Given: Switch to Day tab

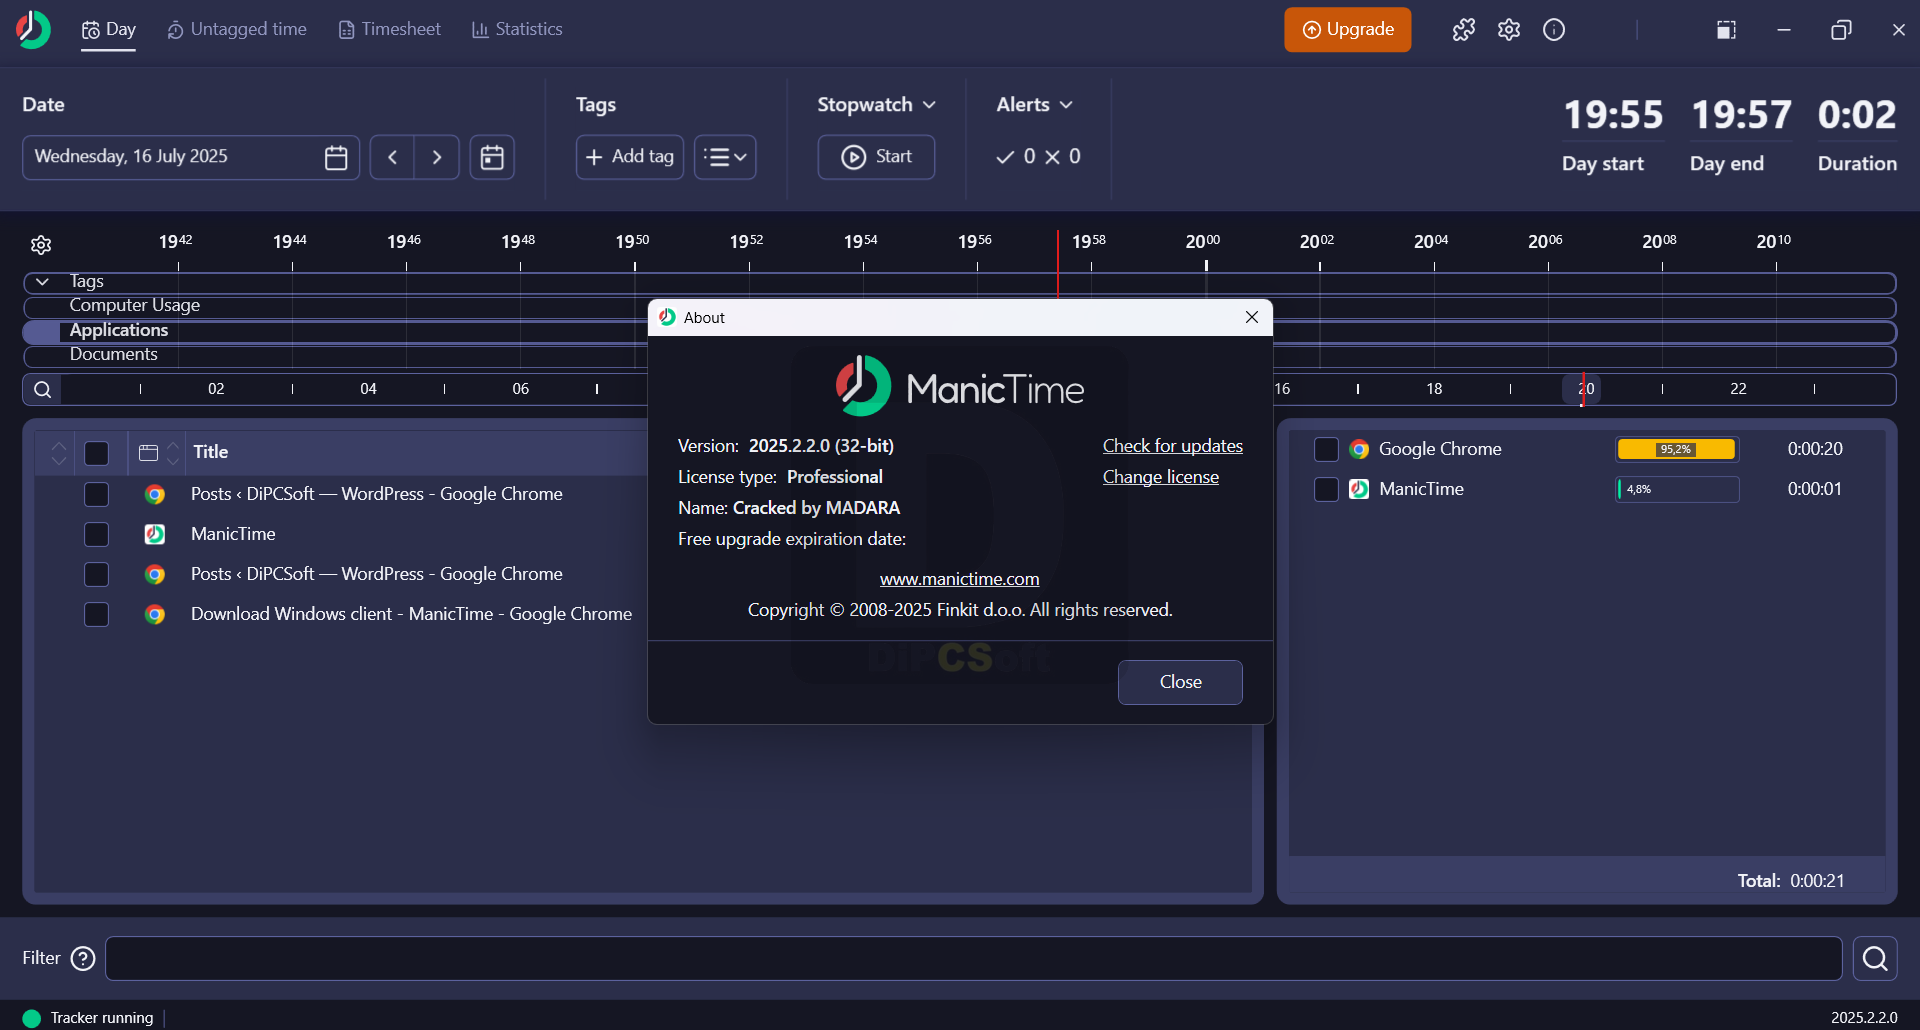Looking at the screenshot, I should (x=108, y=29).
